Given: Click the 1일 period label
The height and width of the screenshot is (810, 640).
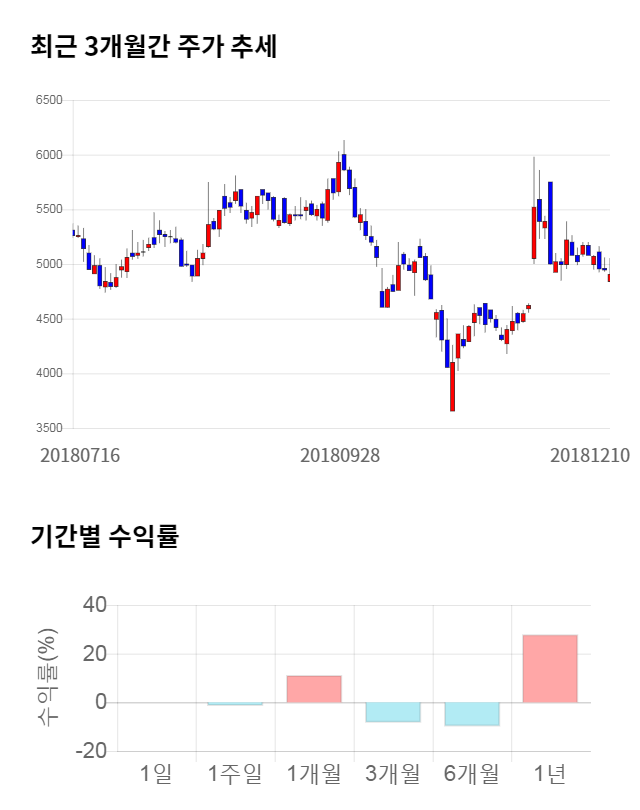Looking at the screenshot, I should point(156,773).
